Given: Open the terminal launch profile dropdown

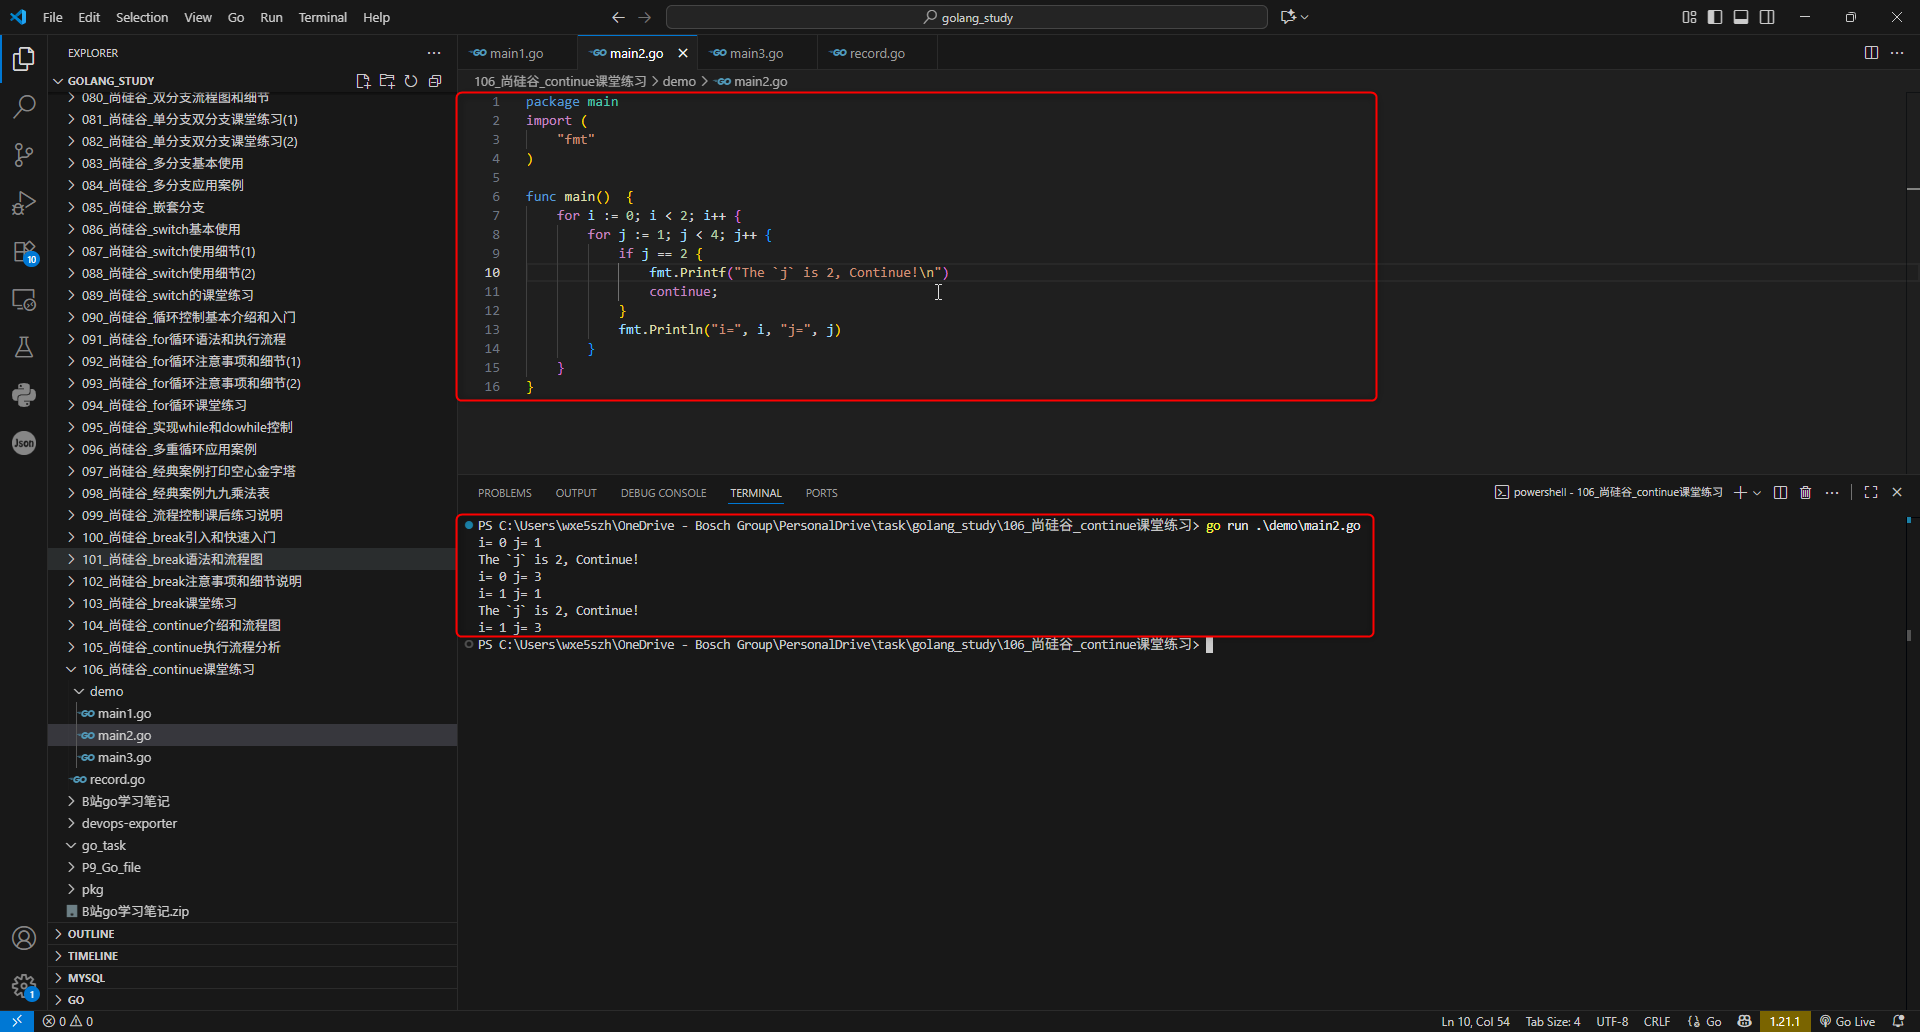Looking at the screenshot, I should pos(1757,492).
